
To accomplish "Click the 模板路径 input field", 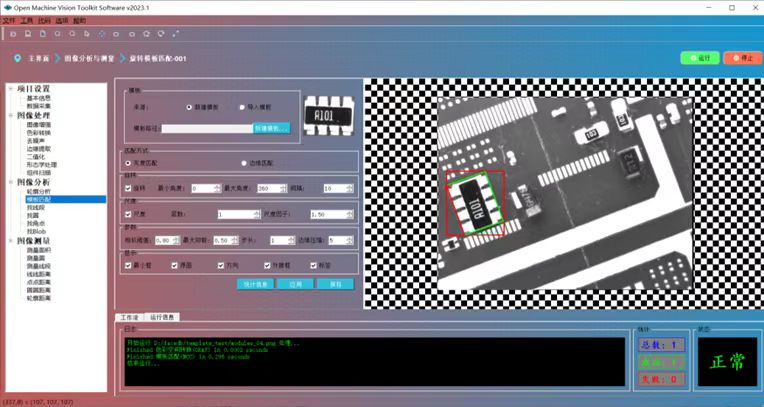I will 206,129.
